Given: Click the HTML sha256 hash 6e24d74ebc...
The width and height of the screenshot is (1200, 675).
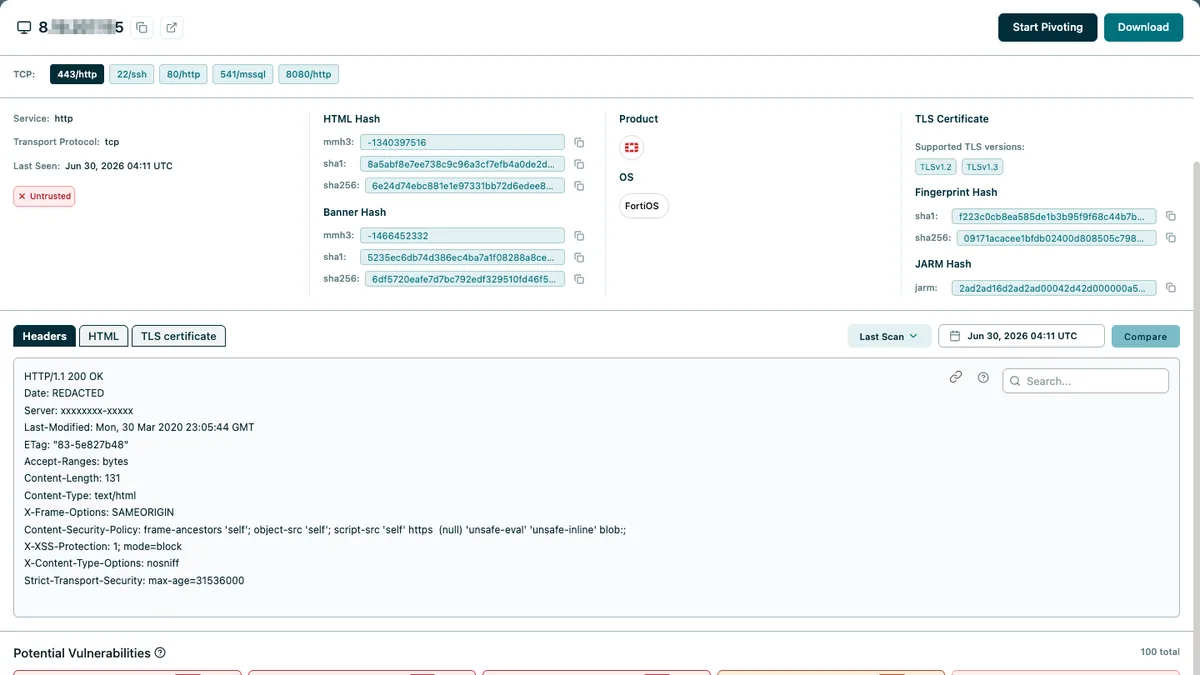Looking at the screenshot, I should (x=464, y=186).
